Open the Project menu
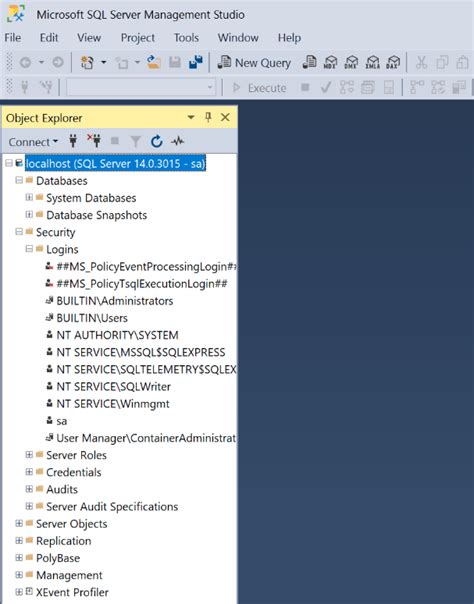This screenshot has width=474, height=604. click(137, 38)
